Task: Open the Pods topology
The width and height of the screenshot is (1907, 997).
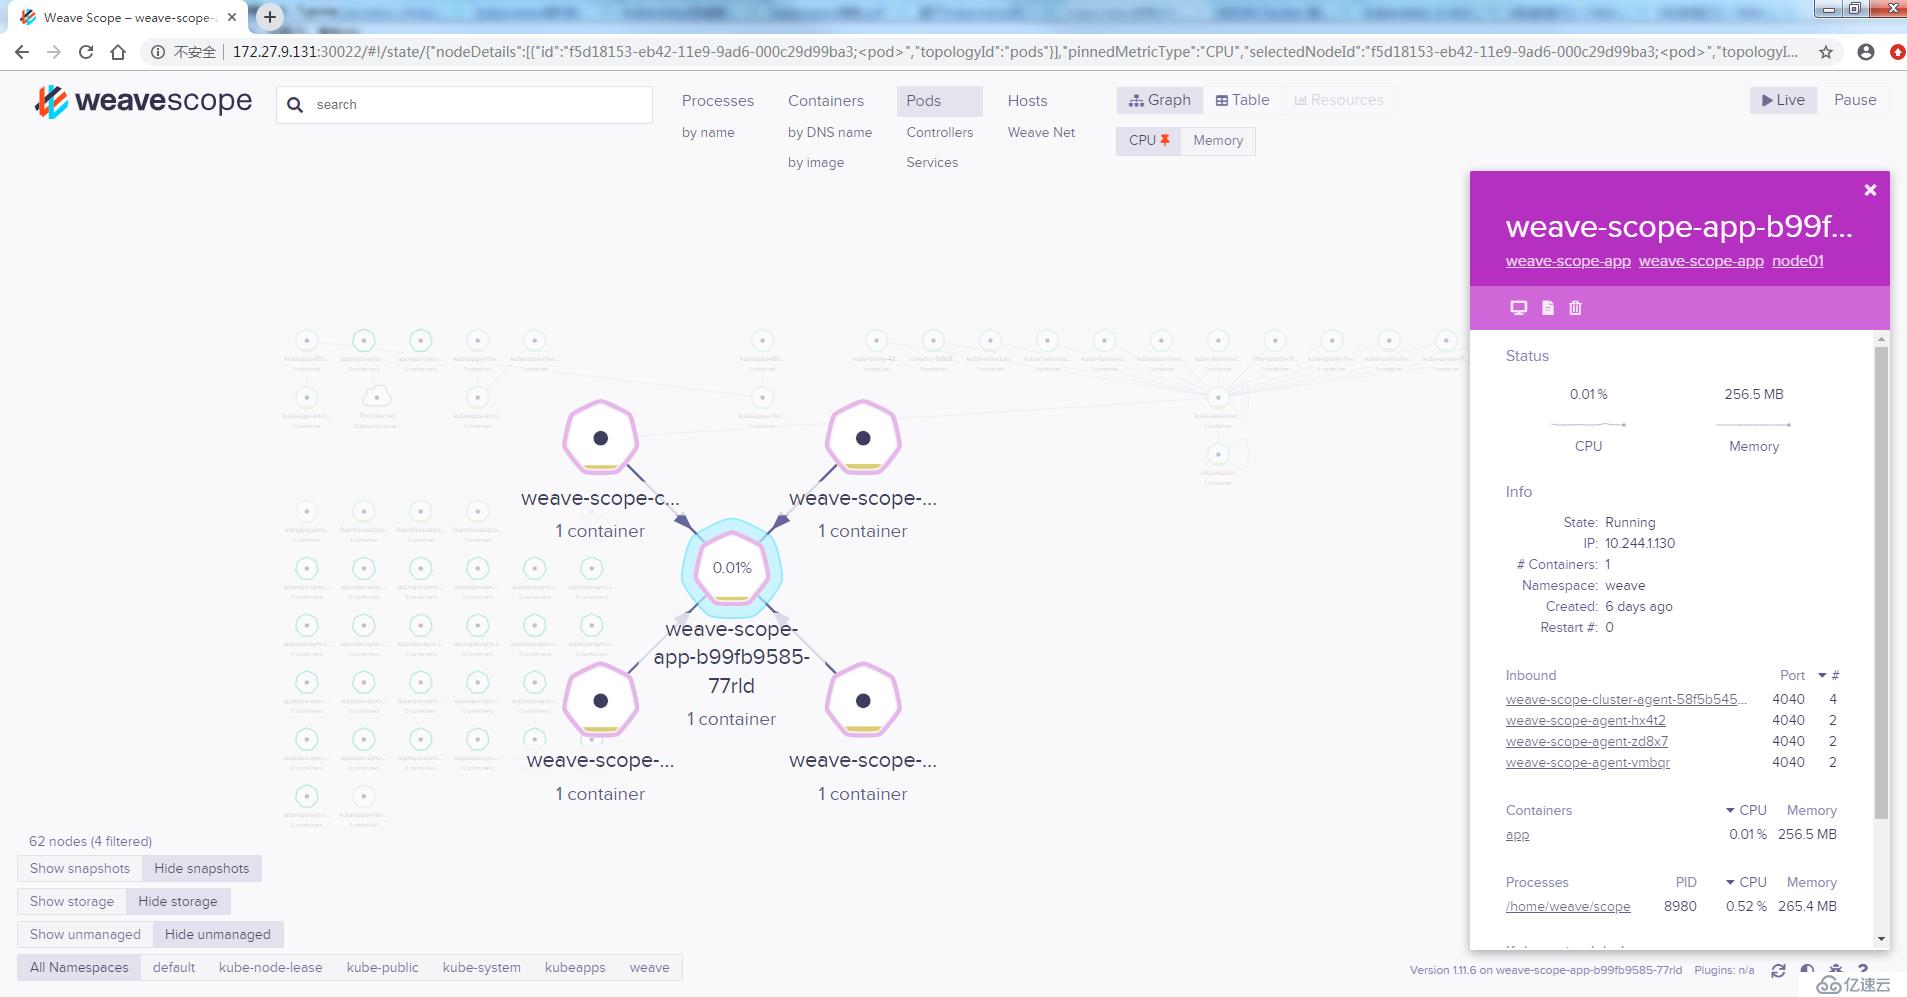Action: coord(940,101)
